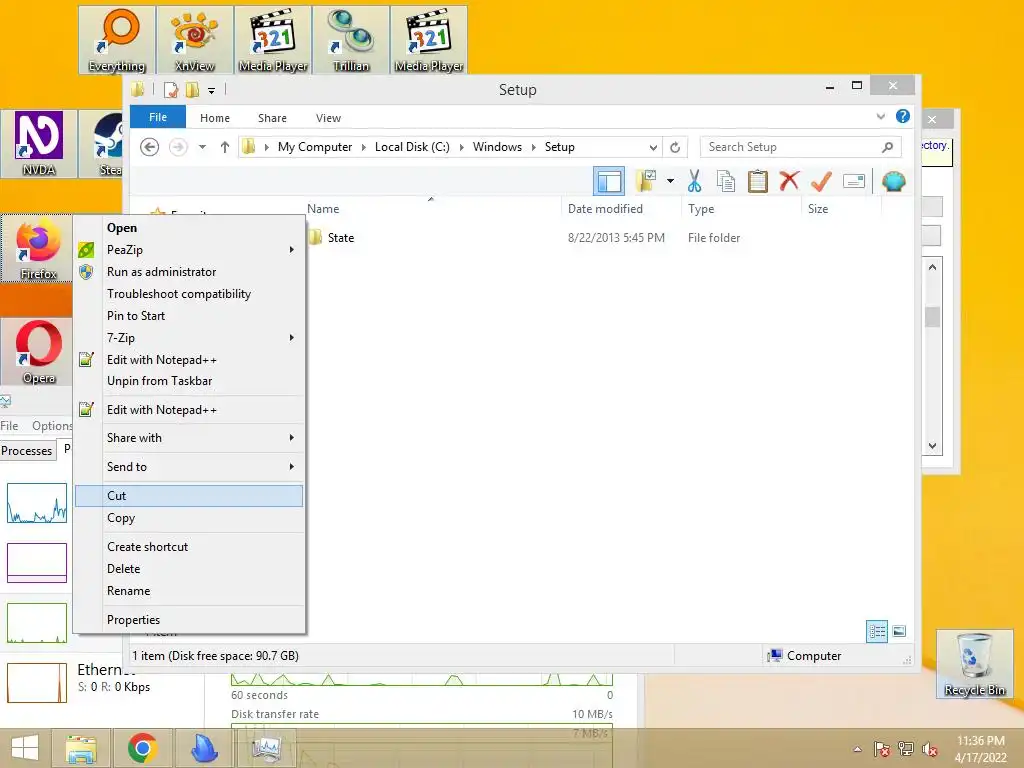Open Chrome from the taskbar
The width and height of the screenshot is (1024, 768).
[142, 748]
